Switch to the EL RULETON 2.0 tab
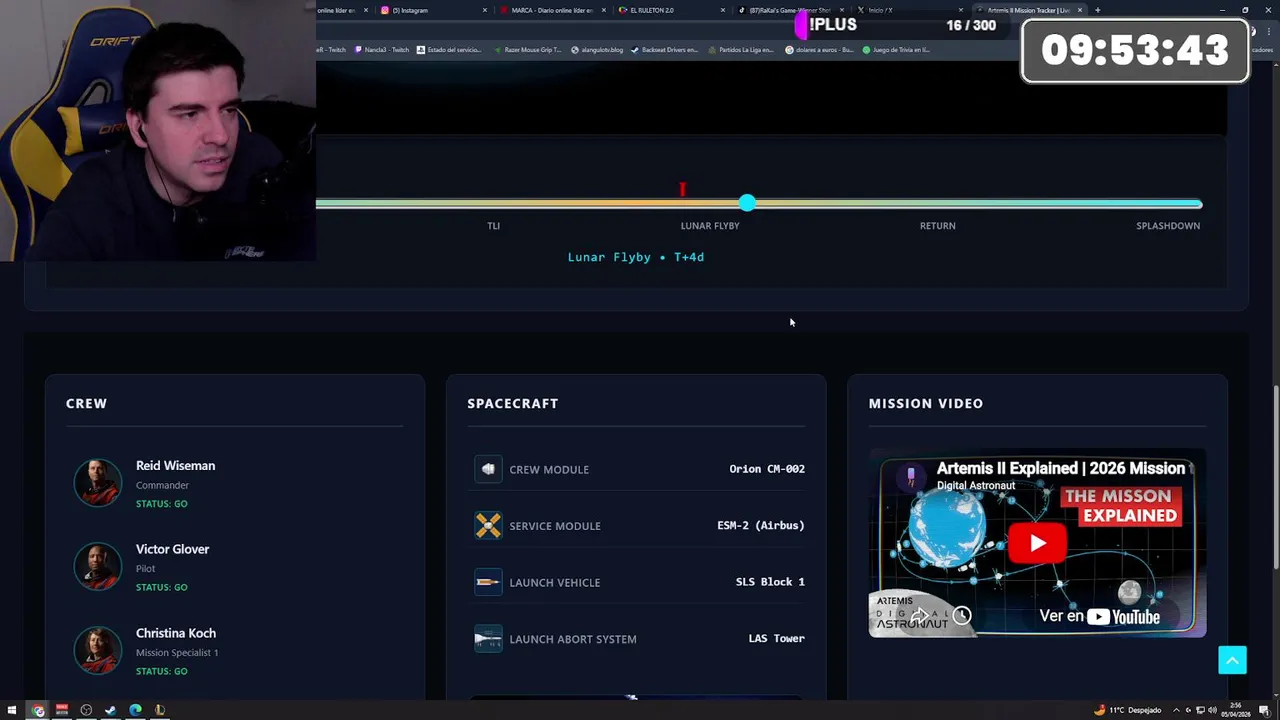 click(670, 10)
